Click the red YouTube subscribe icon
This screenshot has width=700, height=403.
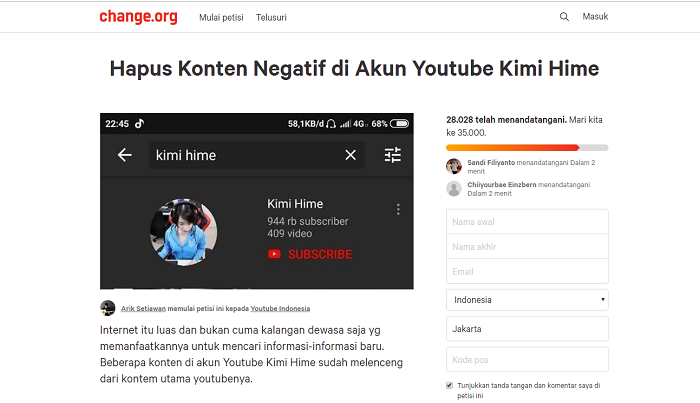274,254
